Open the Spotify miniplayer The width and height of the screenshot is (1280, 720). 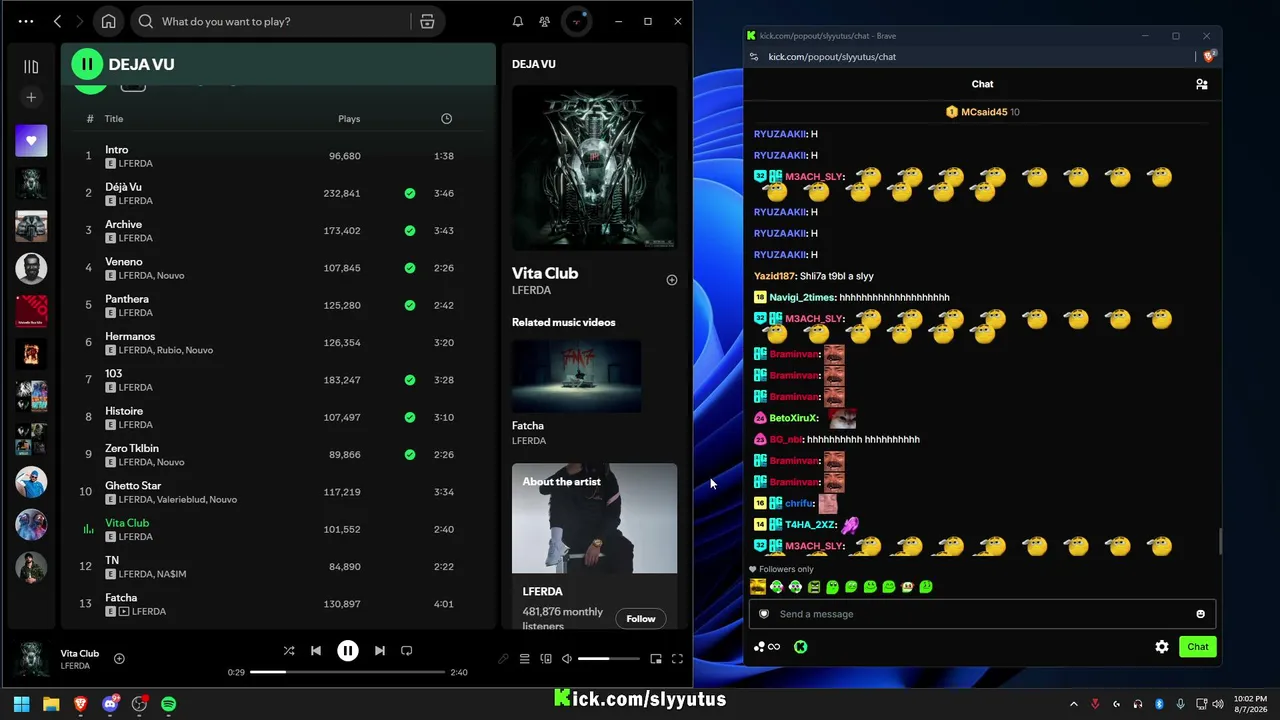[x=656, y=659]
